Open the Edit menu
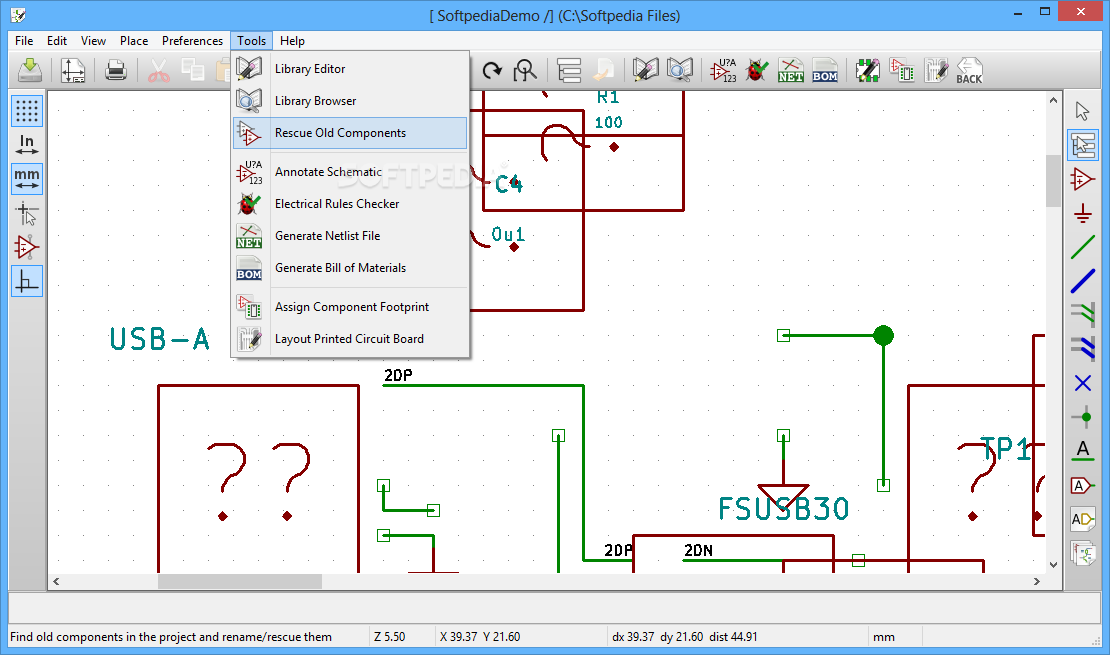Viewport: 1110px width, 655px height. tap(57, 40)
